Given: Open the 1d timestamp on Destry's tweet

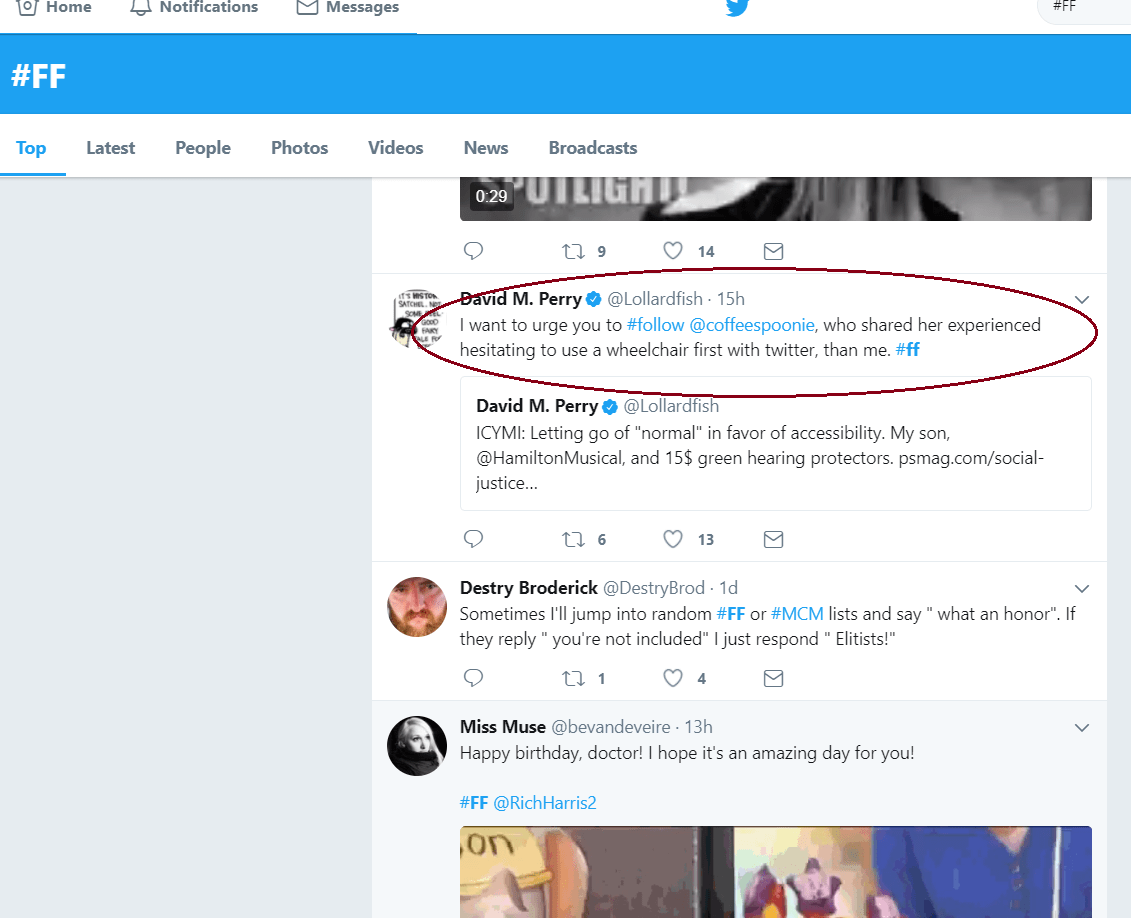Looking at the screenshot, I should click(x=729, y=588).
